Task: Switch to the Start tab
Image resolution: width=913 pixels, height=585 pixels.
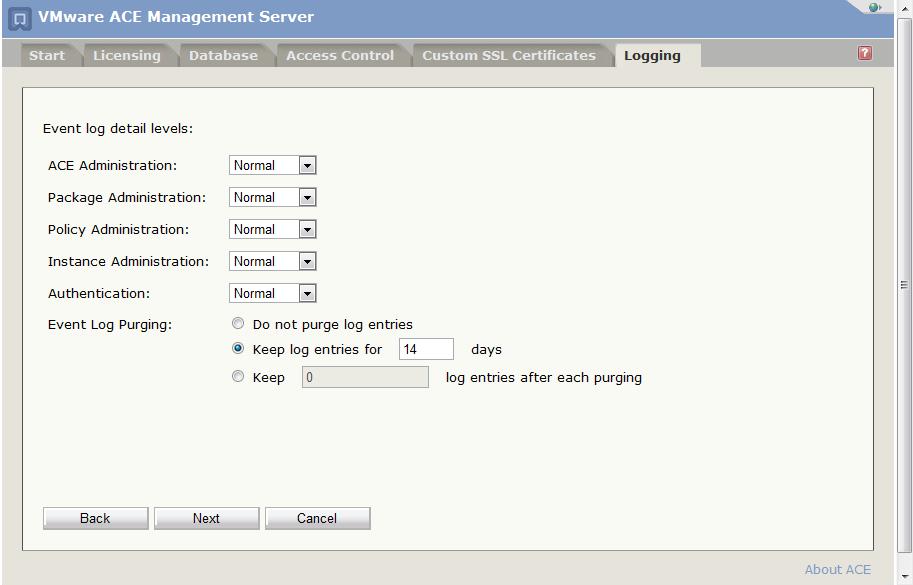Action: [x=47, y=56]
